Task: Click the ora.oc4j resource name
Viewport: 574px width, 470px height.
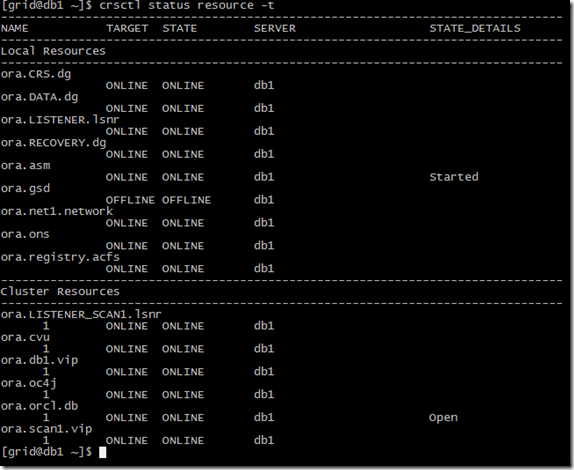Action: point(29,383)
